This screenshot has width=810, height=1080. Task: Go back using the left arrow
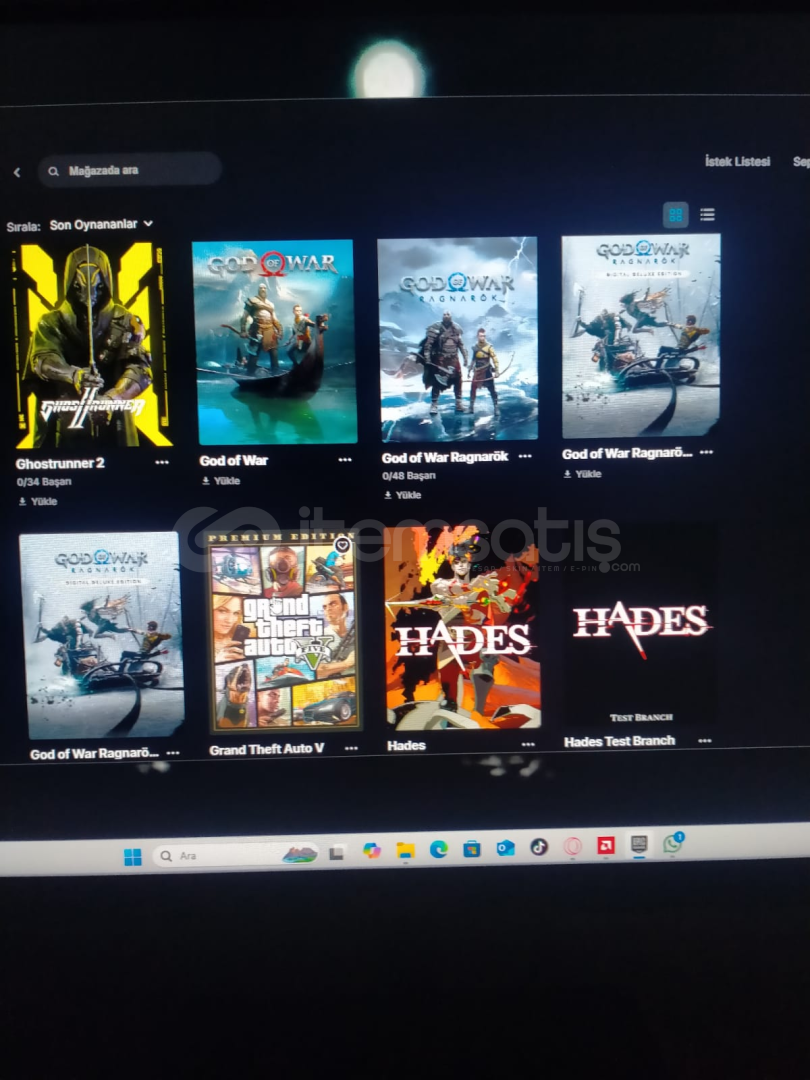tap(17, 172)
